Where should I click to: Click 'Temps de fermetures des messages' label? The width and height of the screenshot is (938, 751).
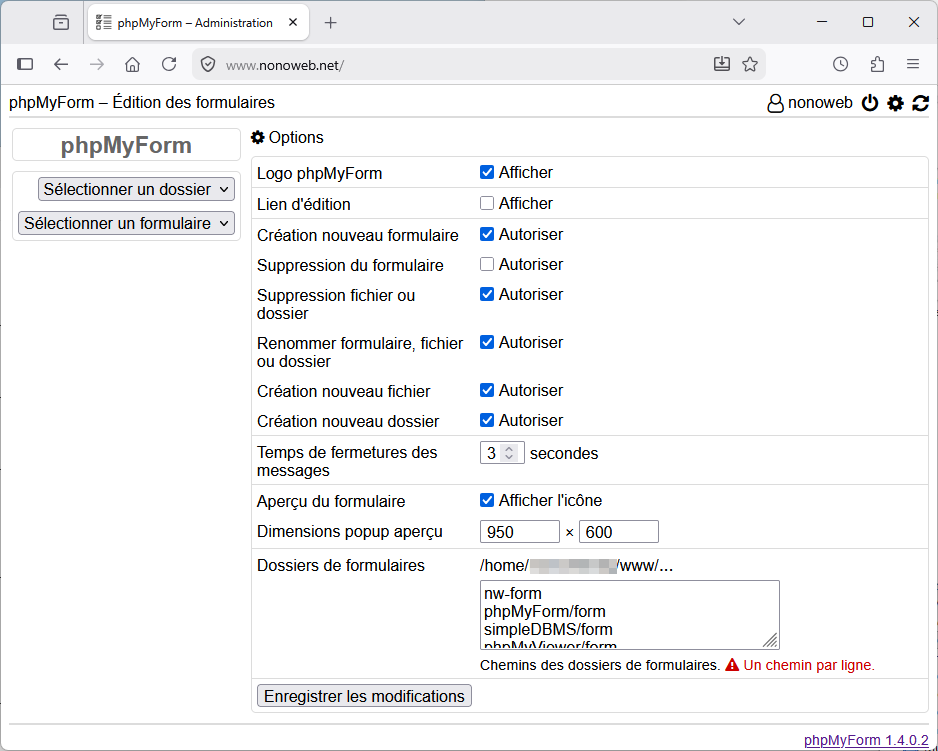[x=347, y=461]
